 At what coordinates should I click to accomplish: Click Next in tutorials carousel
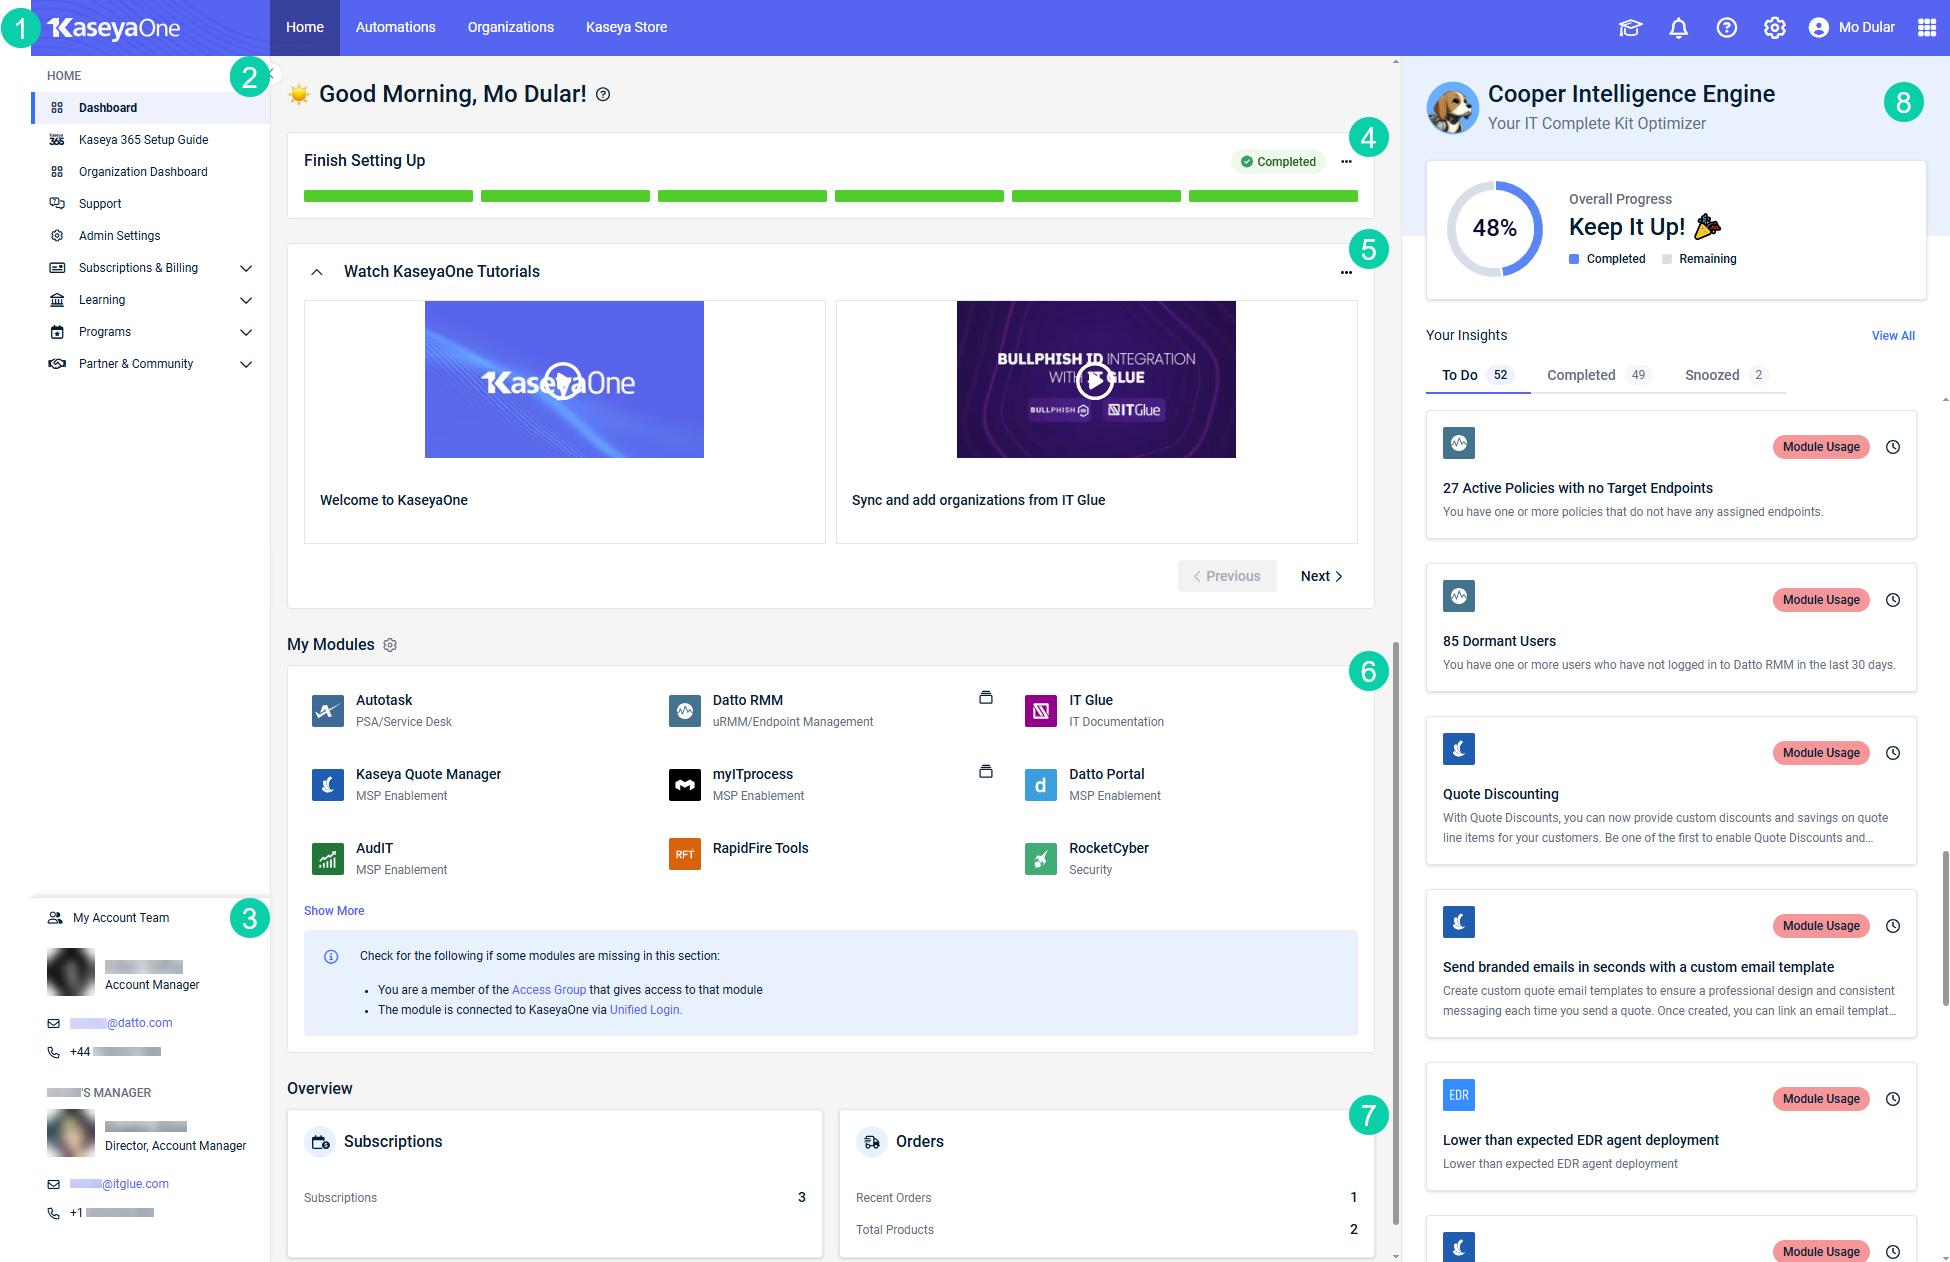pyautogui.click(x=1321, y=576)
